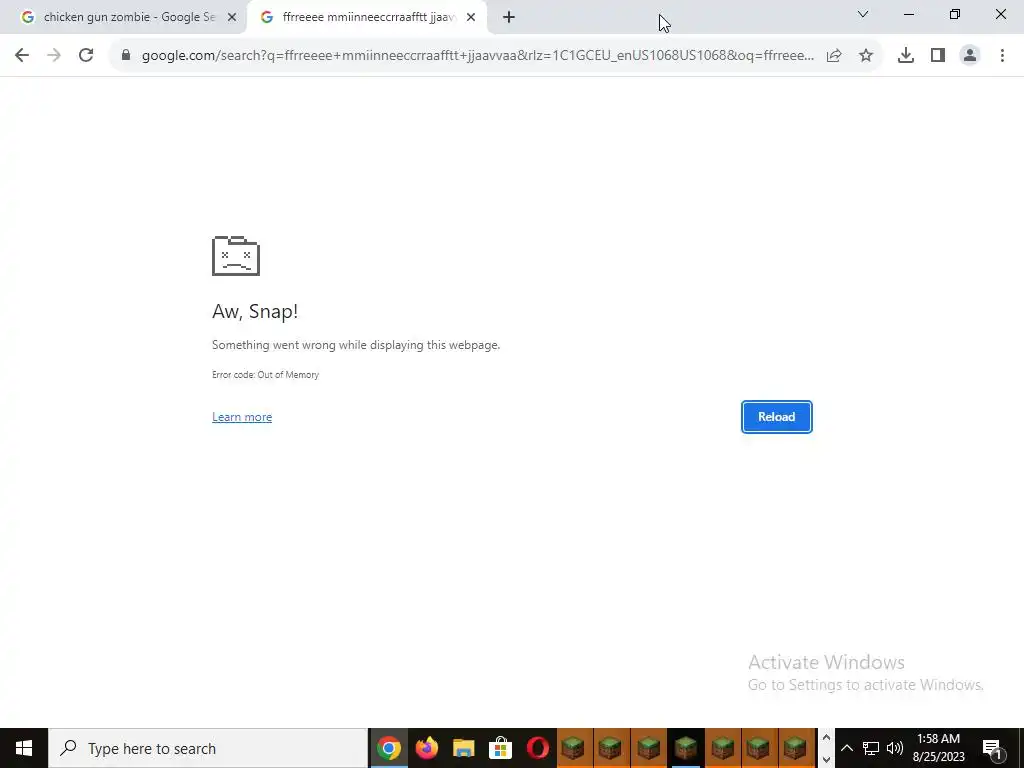Bookmark this tab with the star icon

coord(866,56)
